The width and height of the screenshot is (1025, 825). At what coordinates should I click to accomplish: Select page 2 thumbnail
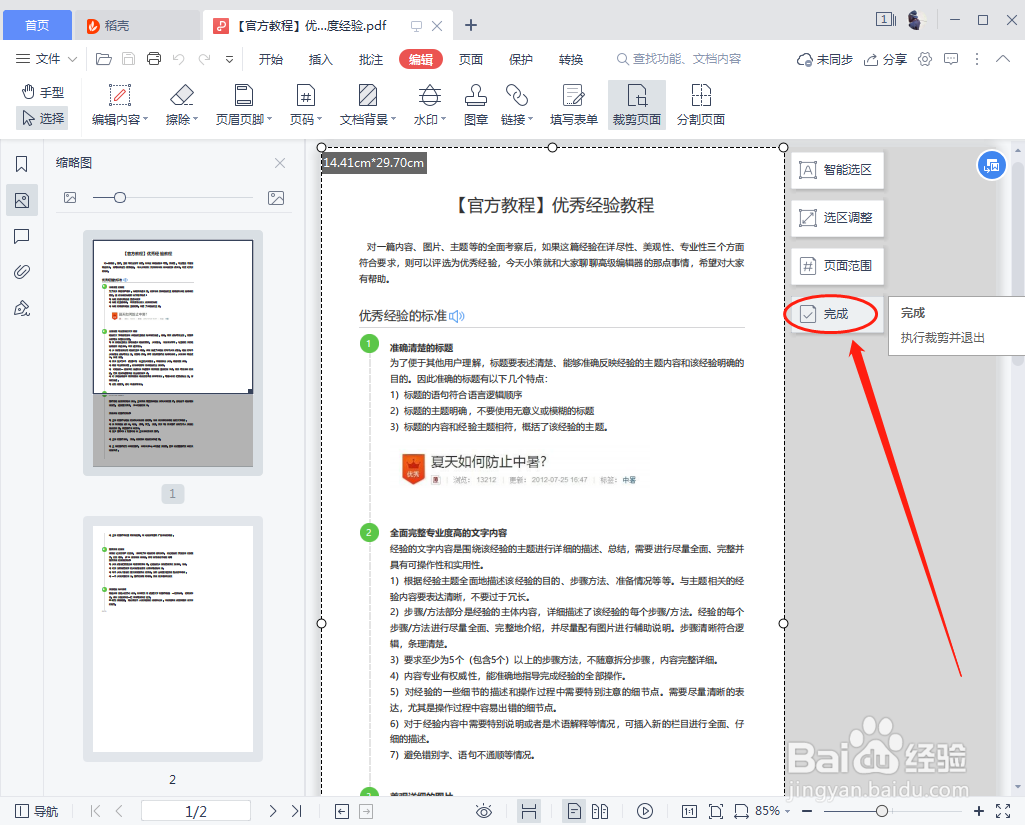[173, 639]
